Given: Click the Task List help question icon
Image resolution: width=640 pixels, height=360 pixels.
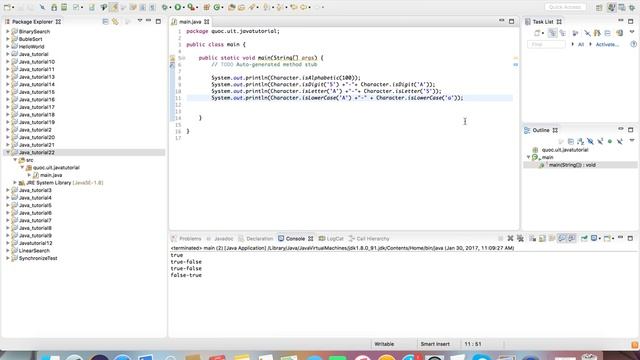Looking at the screenshot, I should tap(633, 44).
